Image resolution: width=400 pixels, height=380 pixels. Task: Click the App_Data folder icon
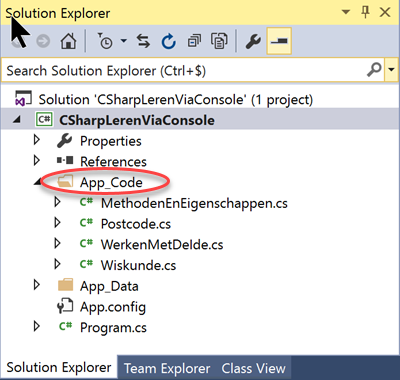tap(65, 285)
